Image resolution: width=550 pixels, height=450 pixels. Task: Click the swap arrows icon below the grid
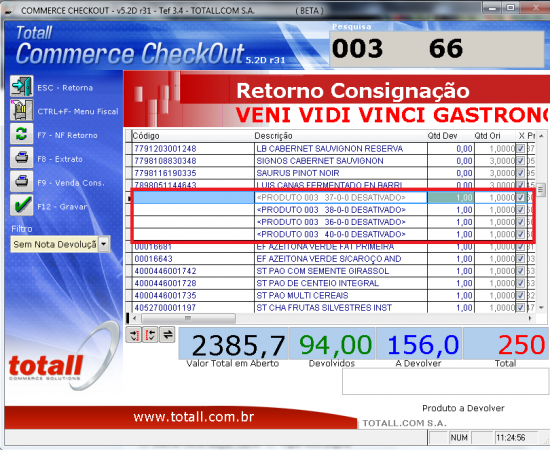pyautogui.click(x=167, y=335)
